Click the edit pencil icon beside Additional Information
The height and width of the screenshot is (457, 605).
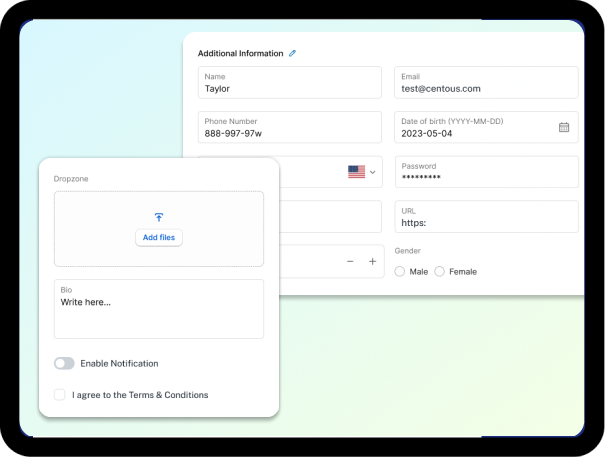pos(292,53)
